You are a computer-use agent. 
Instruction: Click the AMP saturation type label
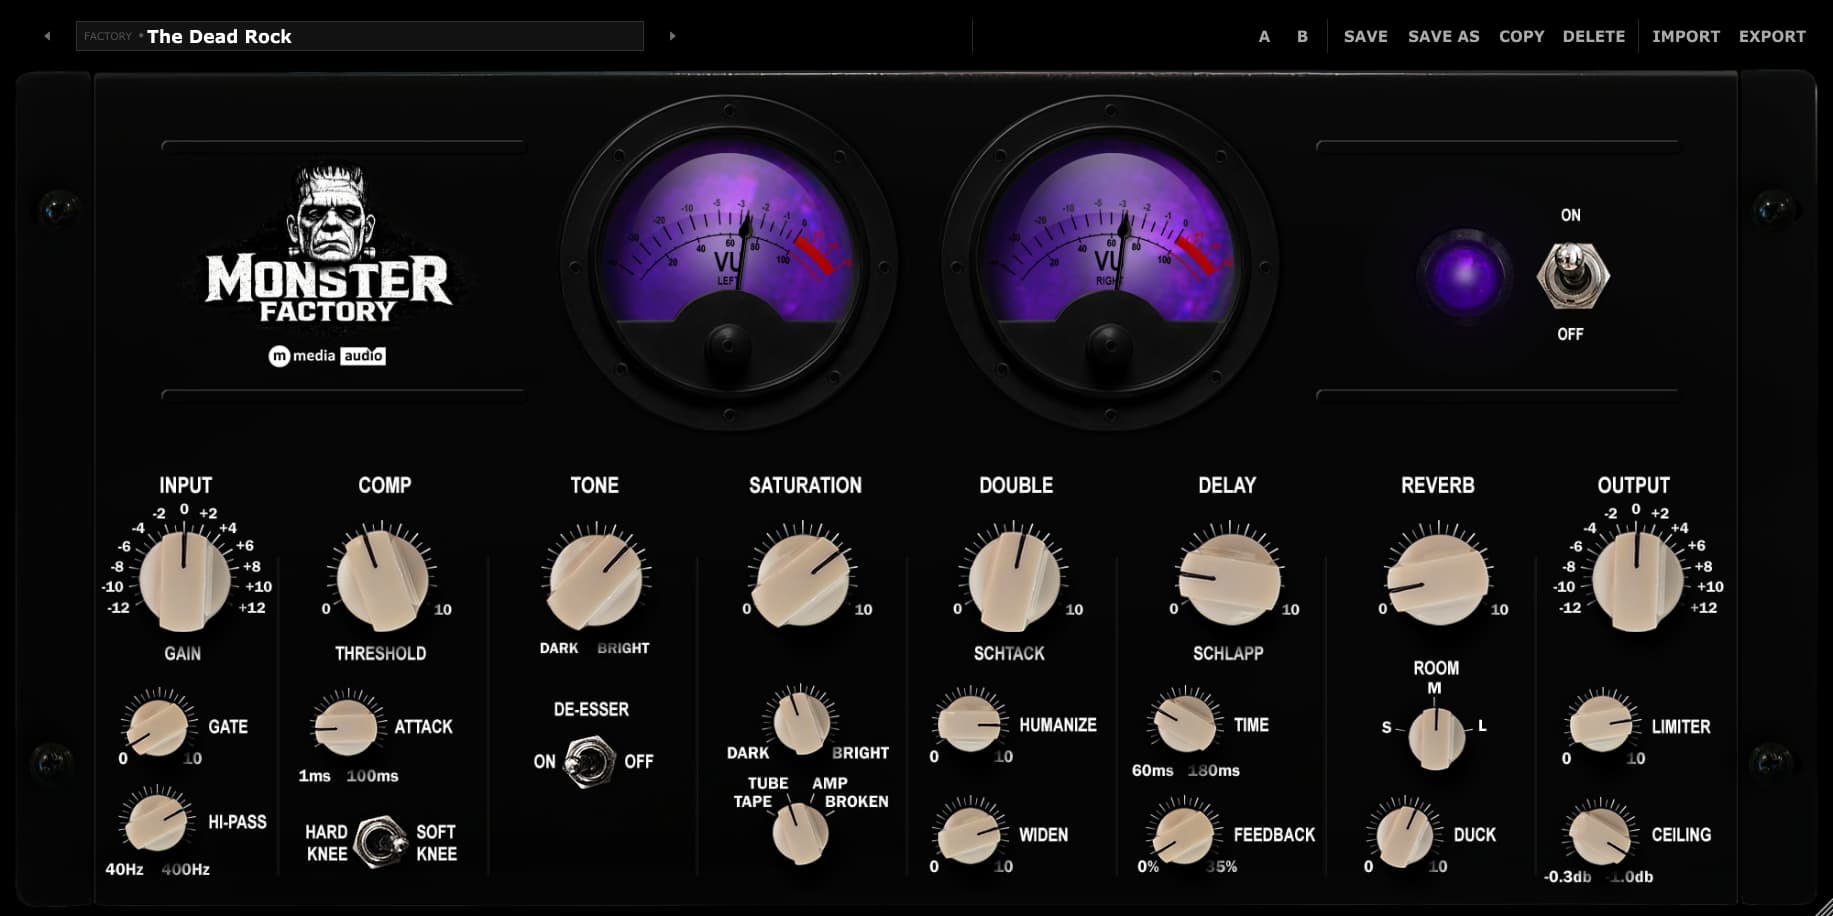click(x=829, y=784)
